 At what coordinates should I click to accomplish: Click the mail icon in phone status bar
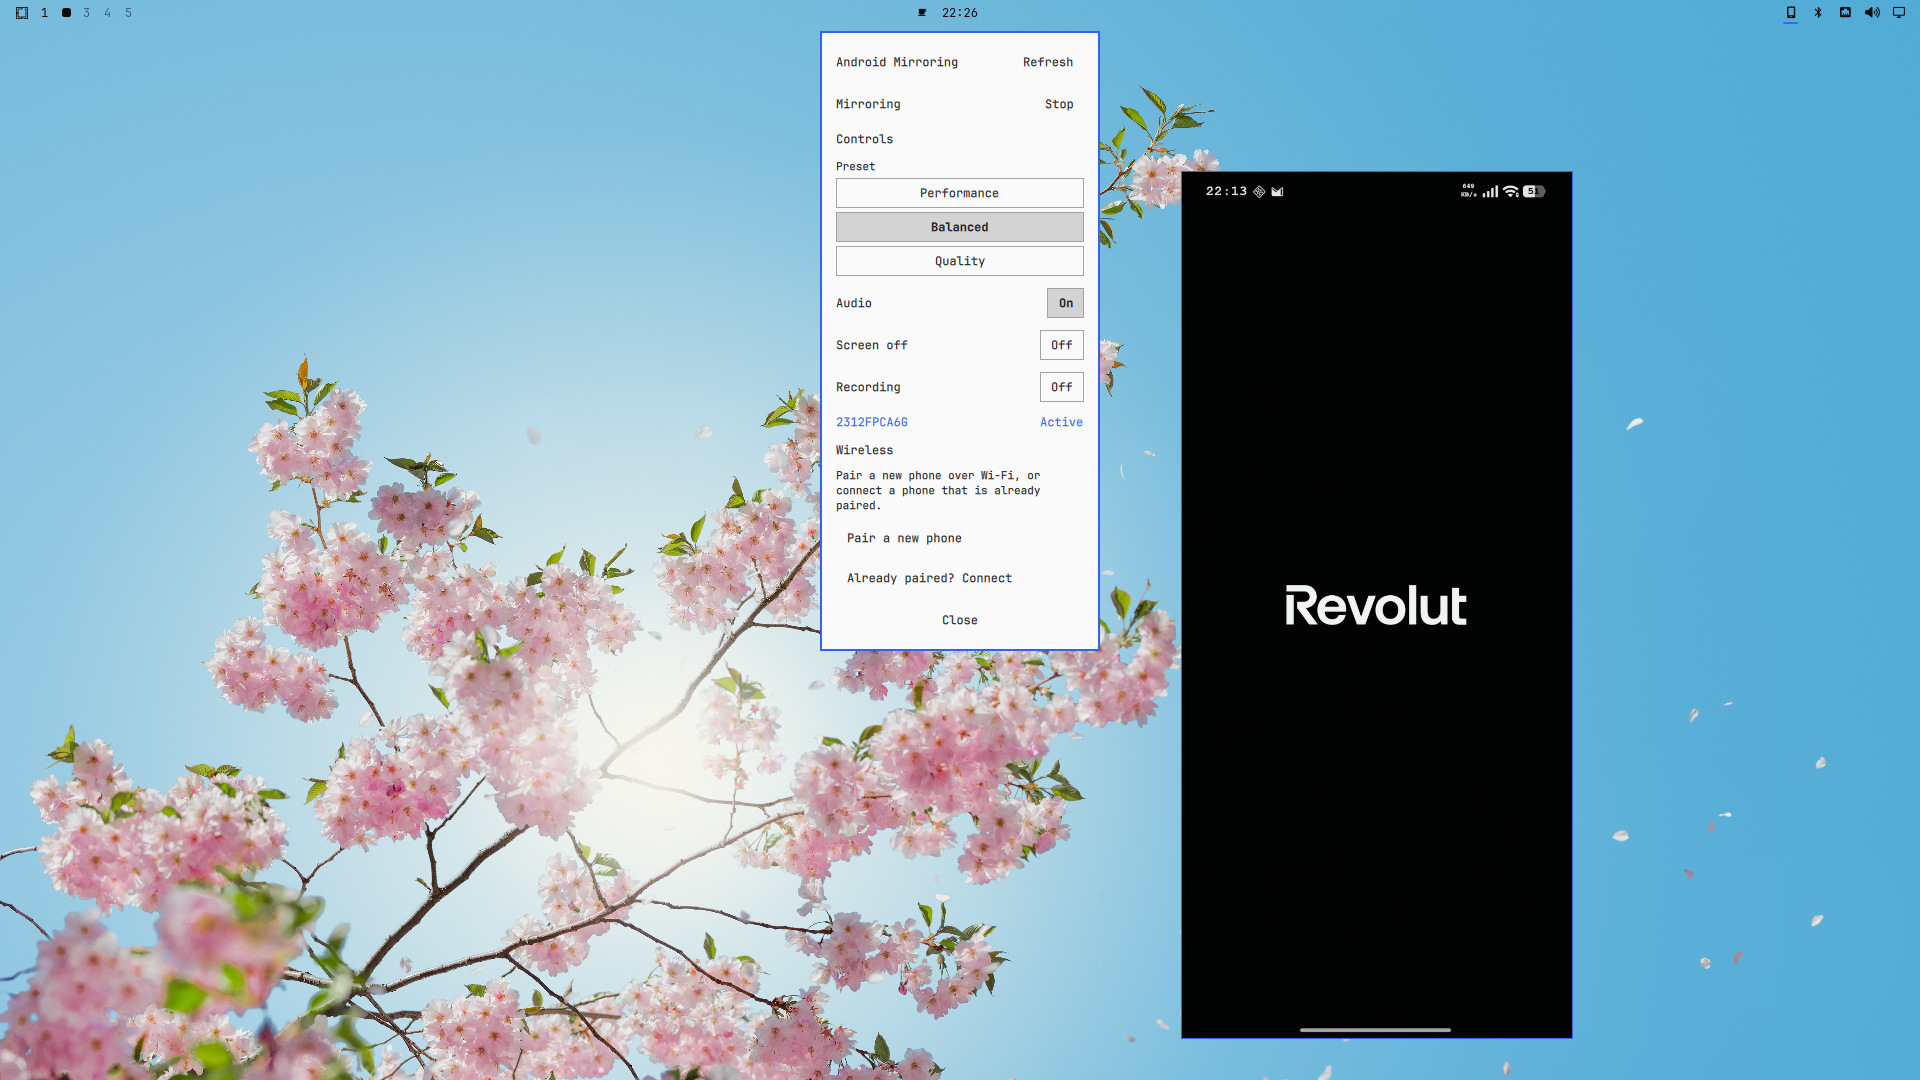pos(1277,192)
